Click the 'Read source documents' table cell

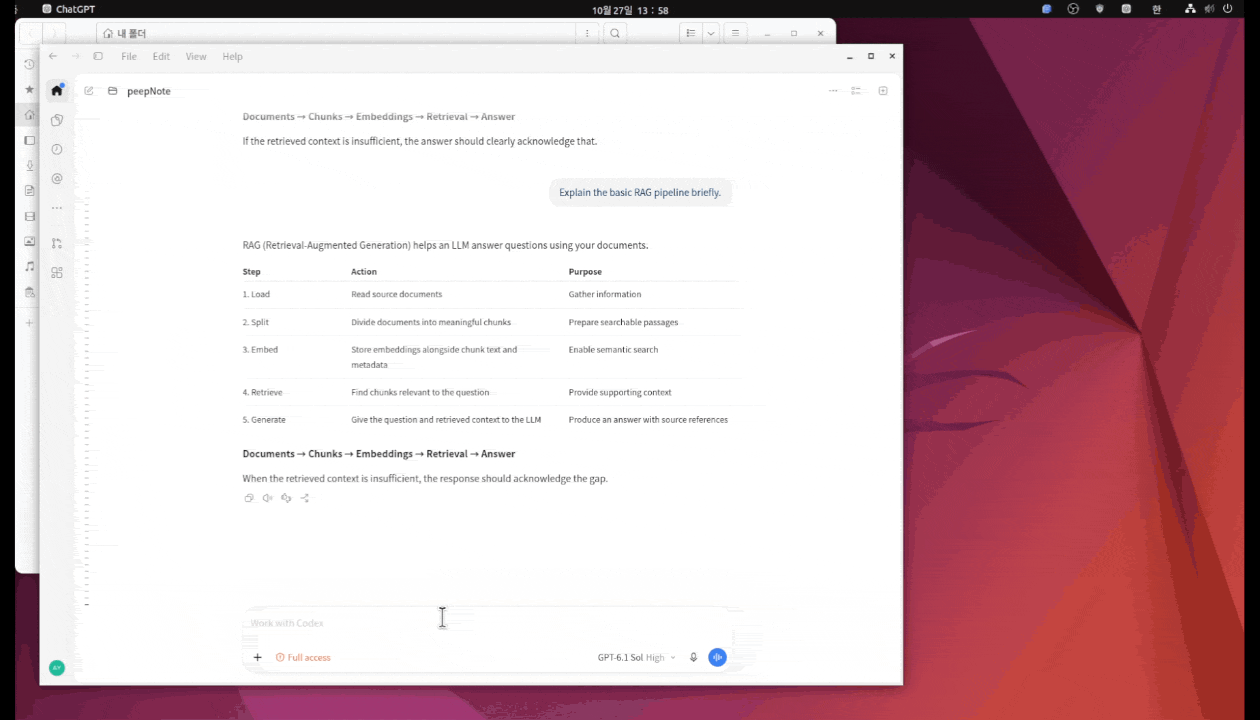[x=396, y=294]
